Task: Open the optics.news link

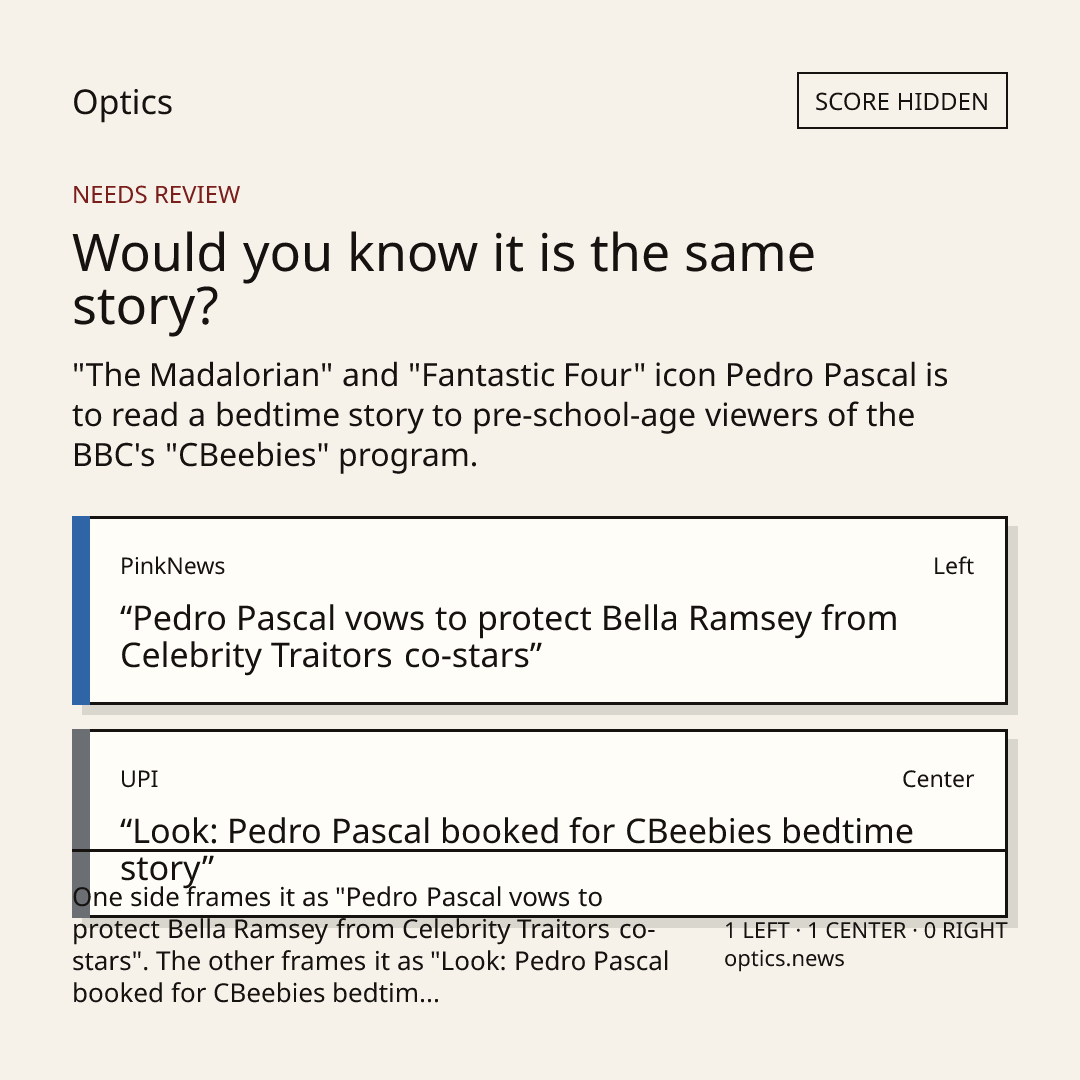Action: point(784,958)
